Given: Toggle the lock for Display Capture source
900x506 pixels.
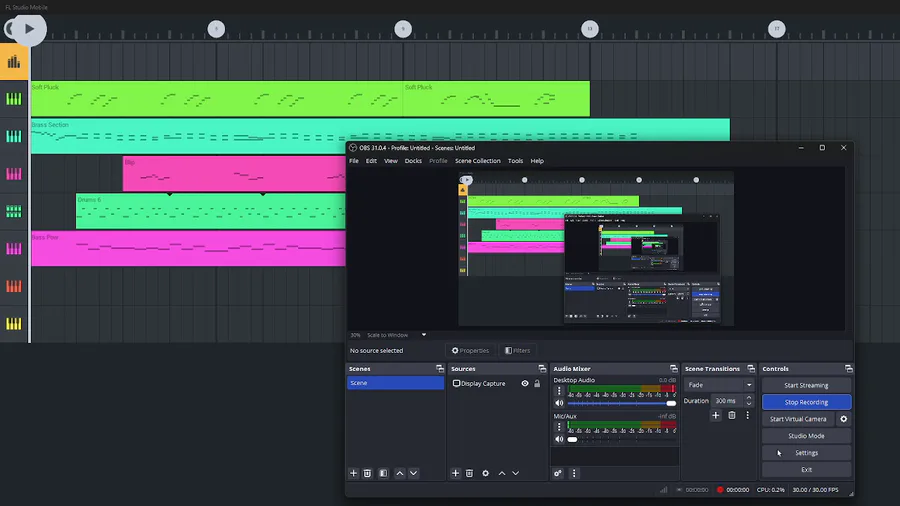Looking at the screenshot, I should point(537,383).
